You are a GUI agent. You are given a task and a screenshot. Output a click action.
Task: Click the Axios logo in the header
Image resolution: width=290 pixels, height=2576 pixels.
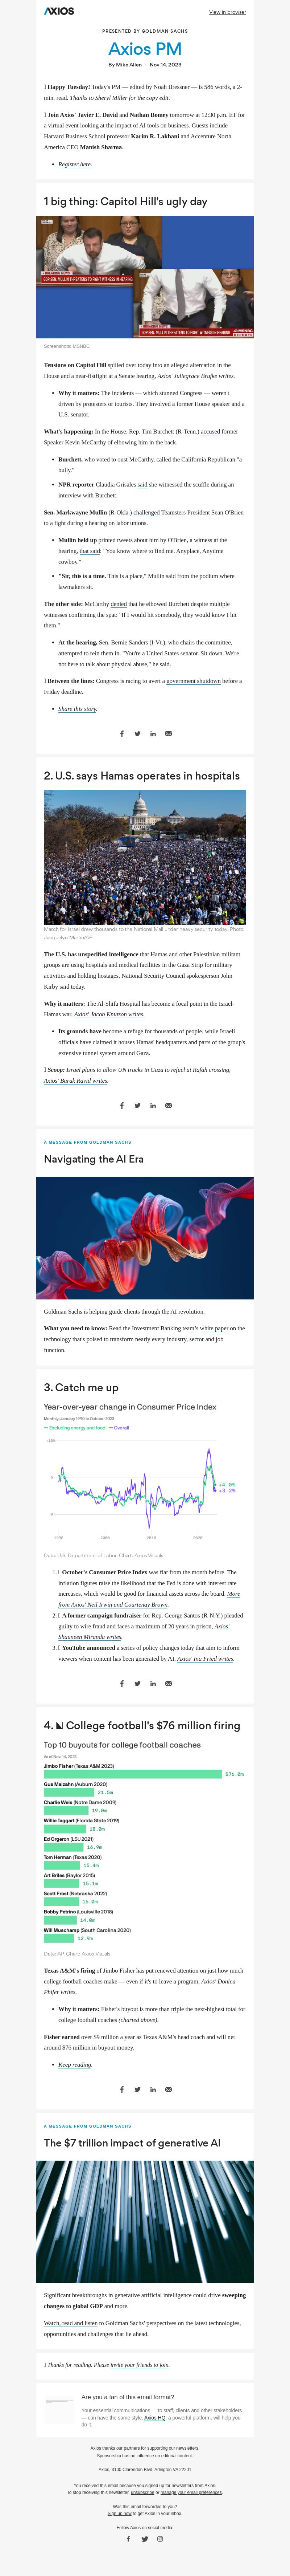[x=59, y=12]
